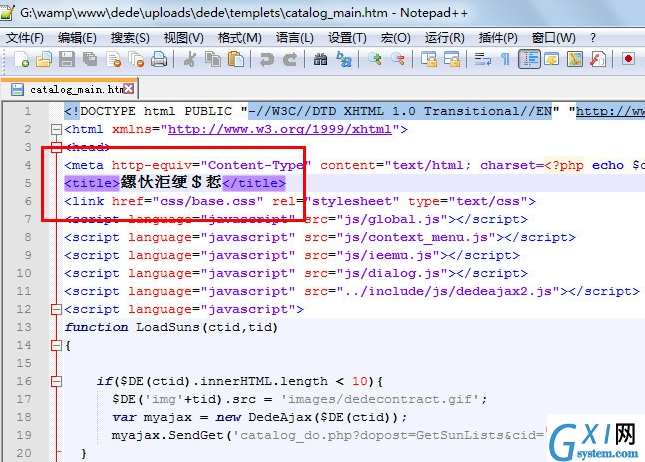Place cursor in the title text on line 5

171,182
